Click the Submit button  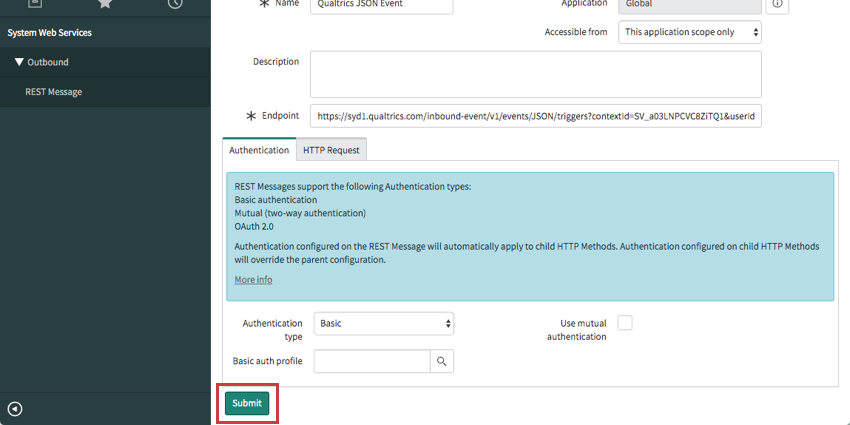(x=247, y=404)
